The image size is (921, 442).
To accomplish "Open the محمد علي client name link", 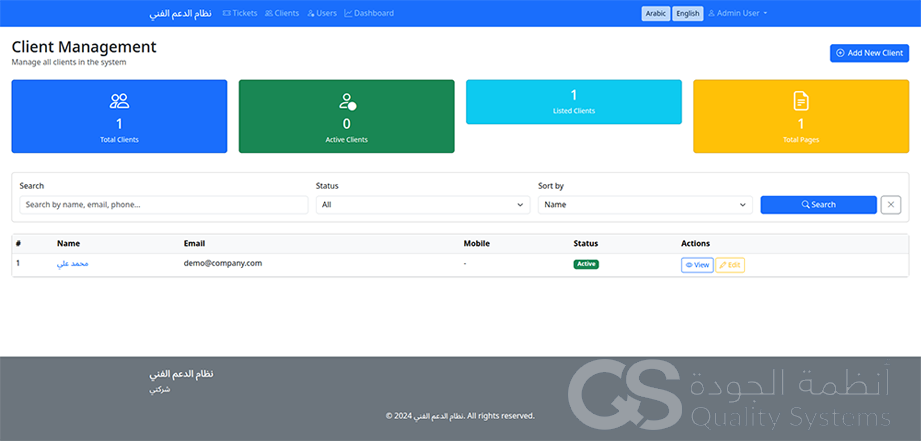I will (x=73, y=264).
